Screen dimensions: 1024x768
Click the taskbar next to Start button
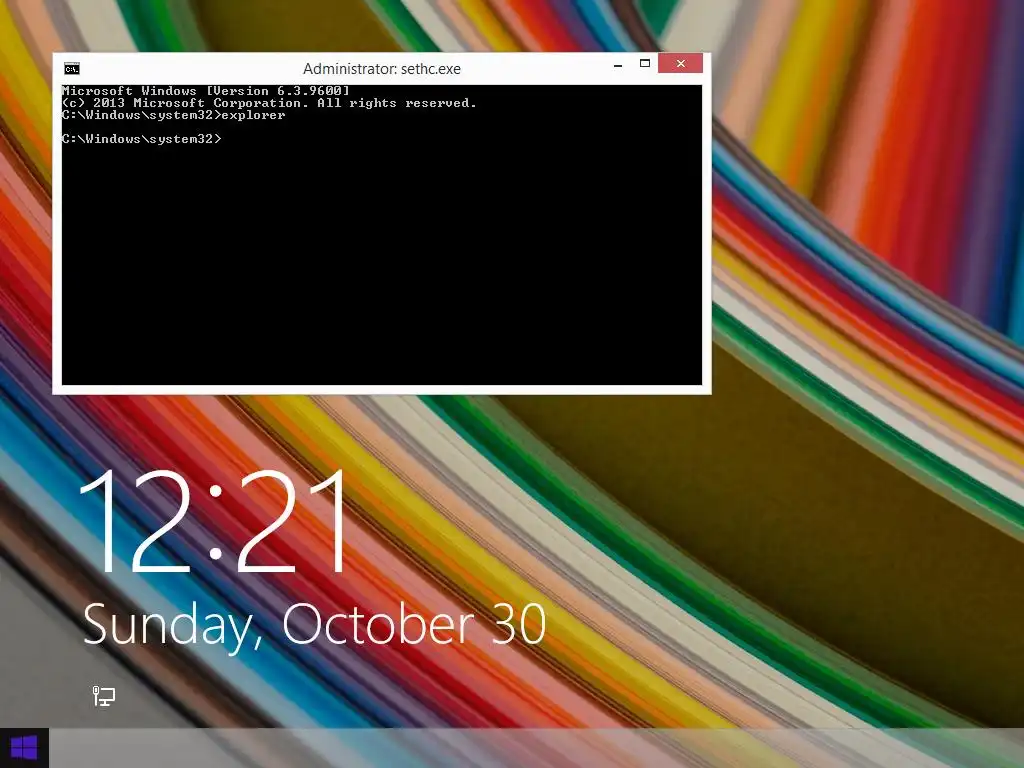tap(536, 748)
